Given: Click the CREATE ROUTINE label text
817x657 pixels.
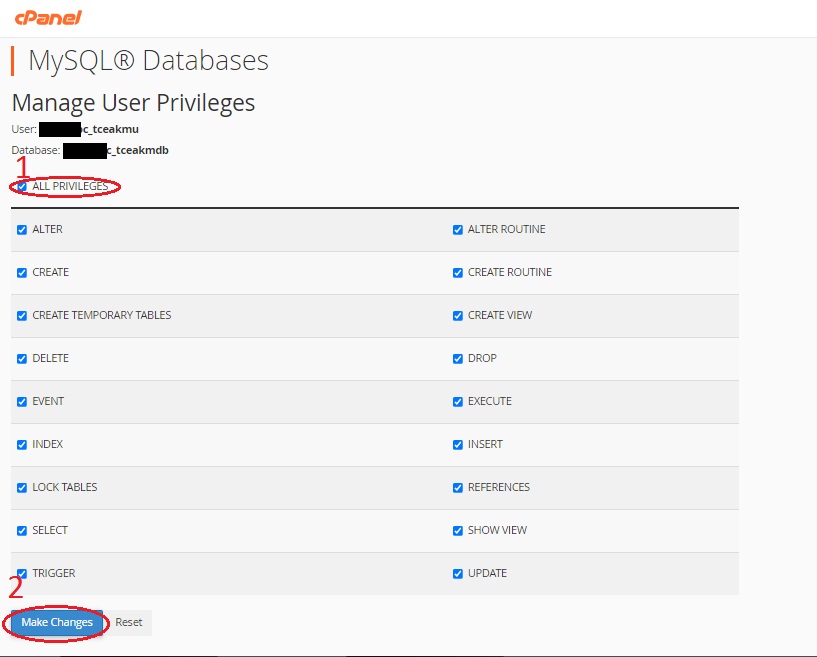Looking at the screenshot, I should click(x=510, y=272).
